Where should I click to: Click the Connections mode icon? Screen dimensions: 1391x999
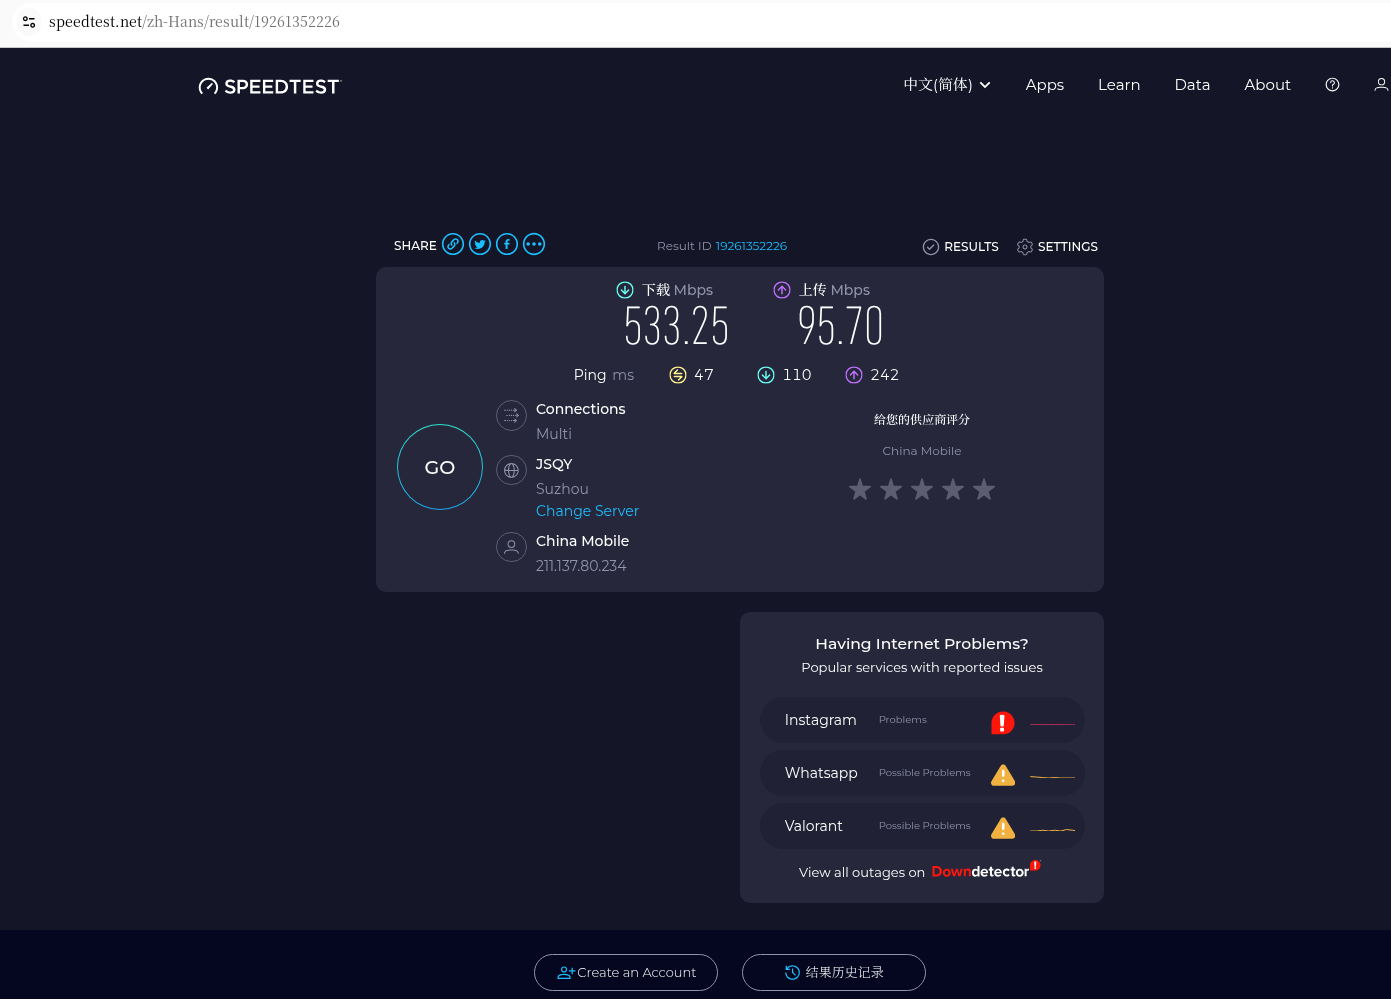pos(511,415)
